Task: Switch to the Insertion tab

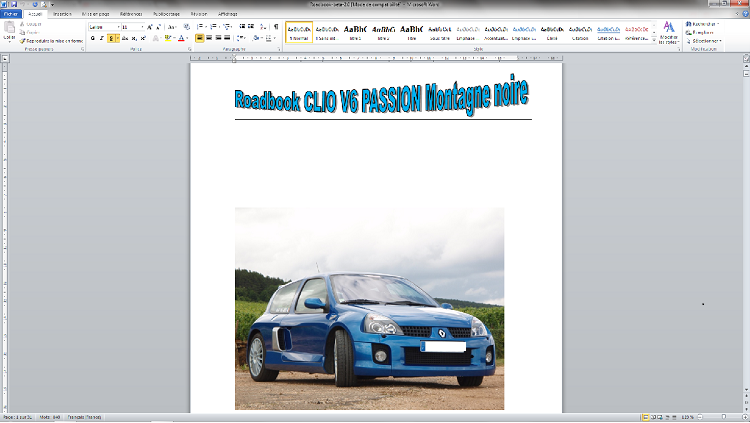Action: [62, 14]
